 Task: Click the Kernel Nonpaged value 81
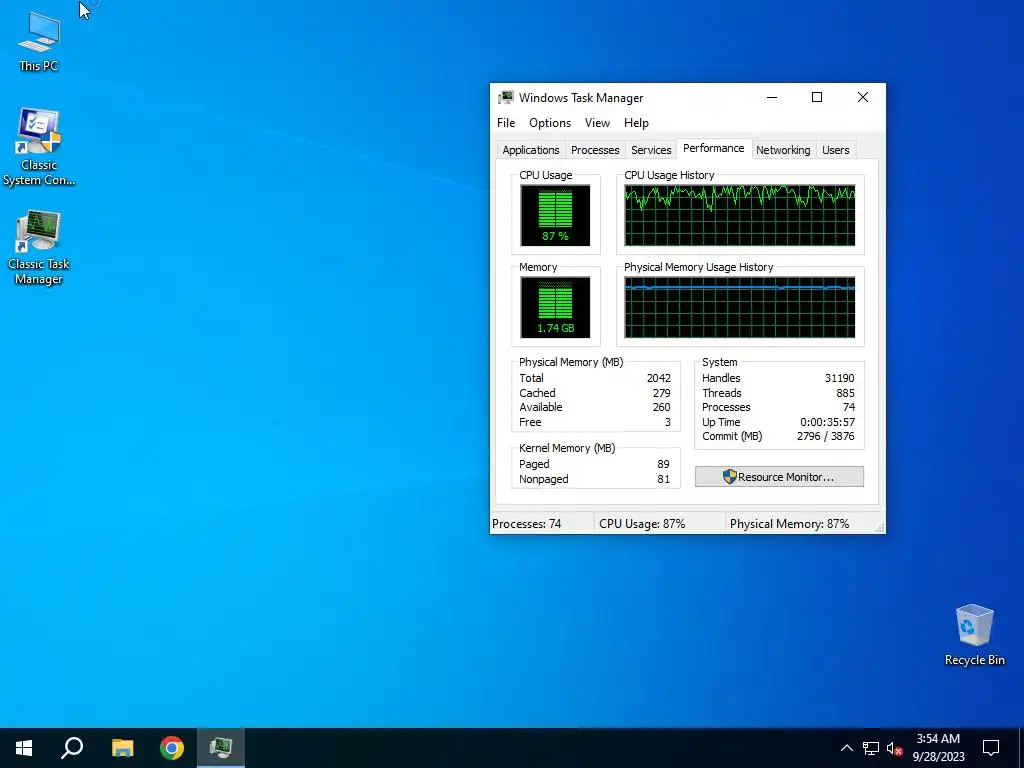pos(664,479)
